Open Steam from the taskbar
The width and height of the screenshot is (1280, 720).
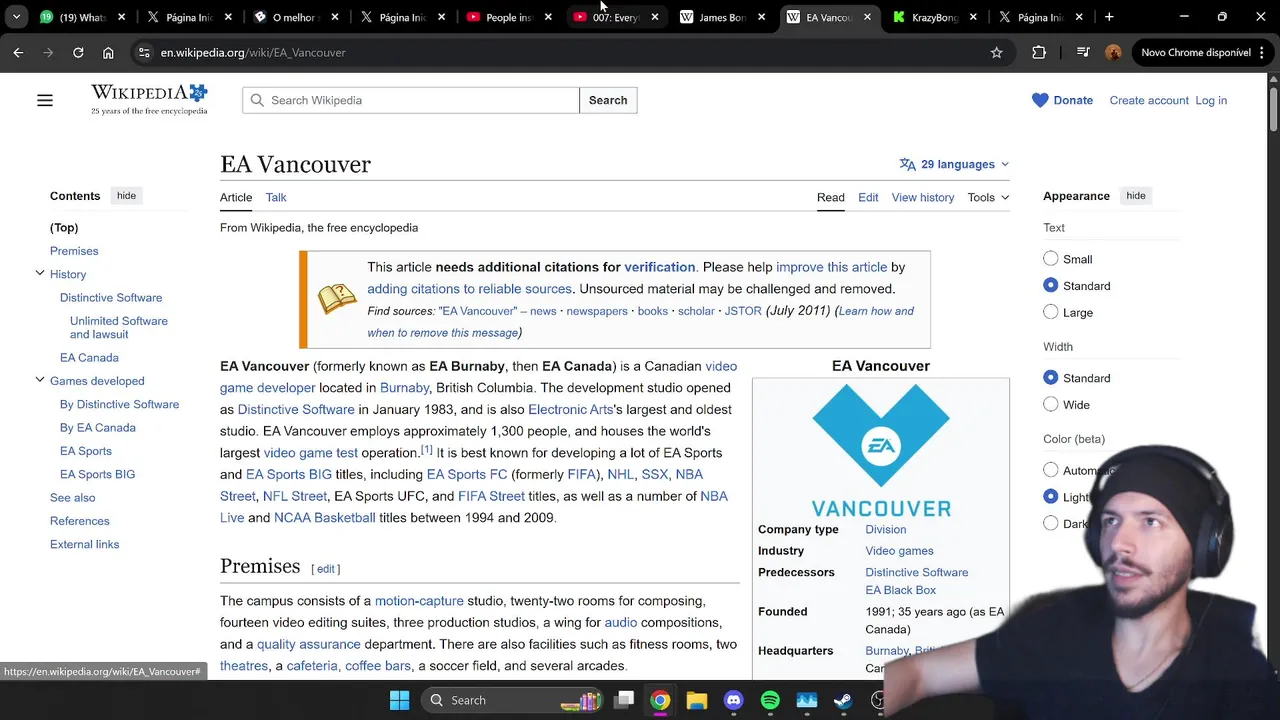click(x=843, y=700)
